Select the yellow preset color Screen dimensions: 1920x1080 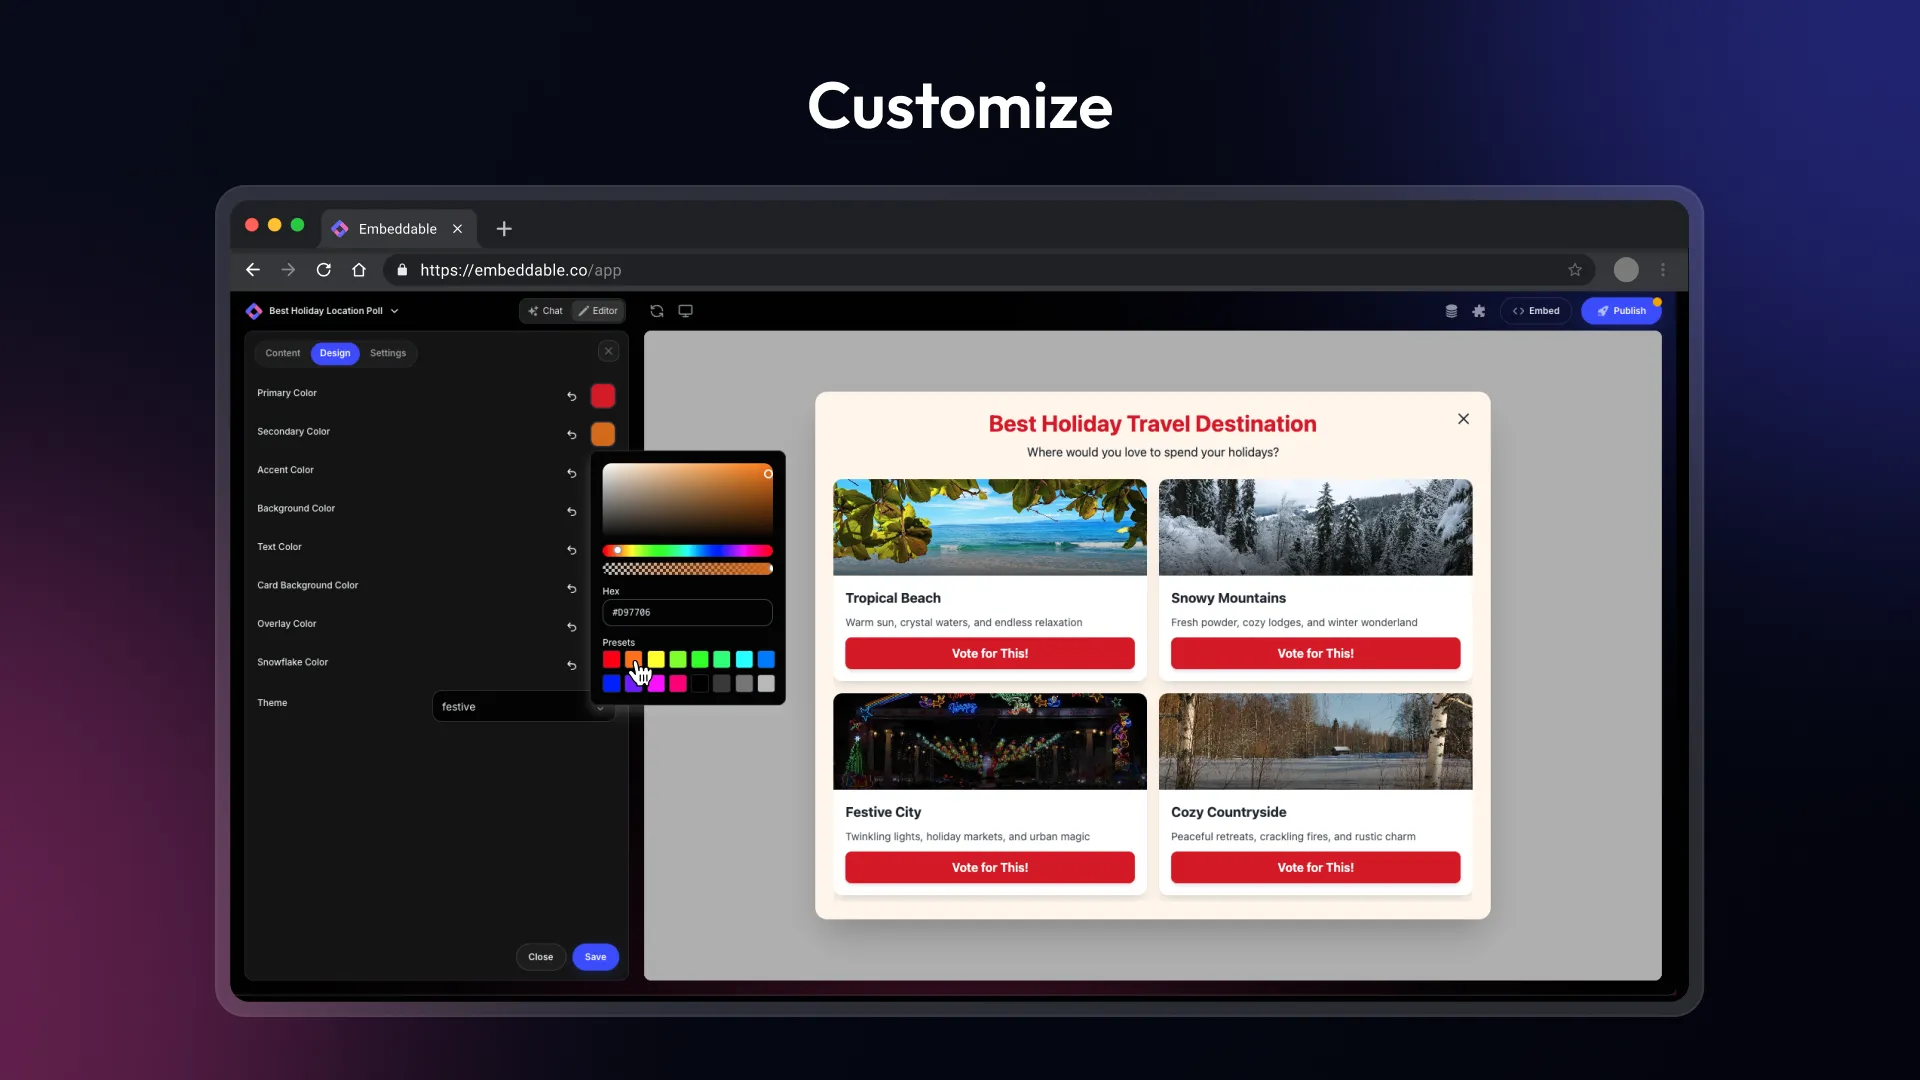click(656, 659)
